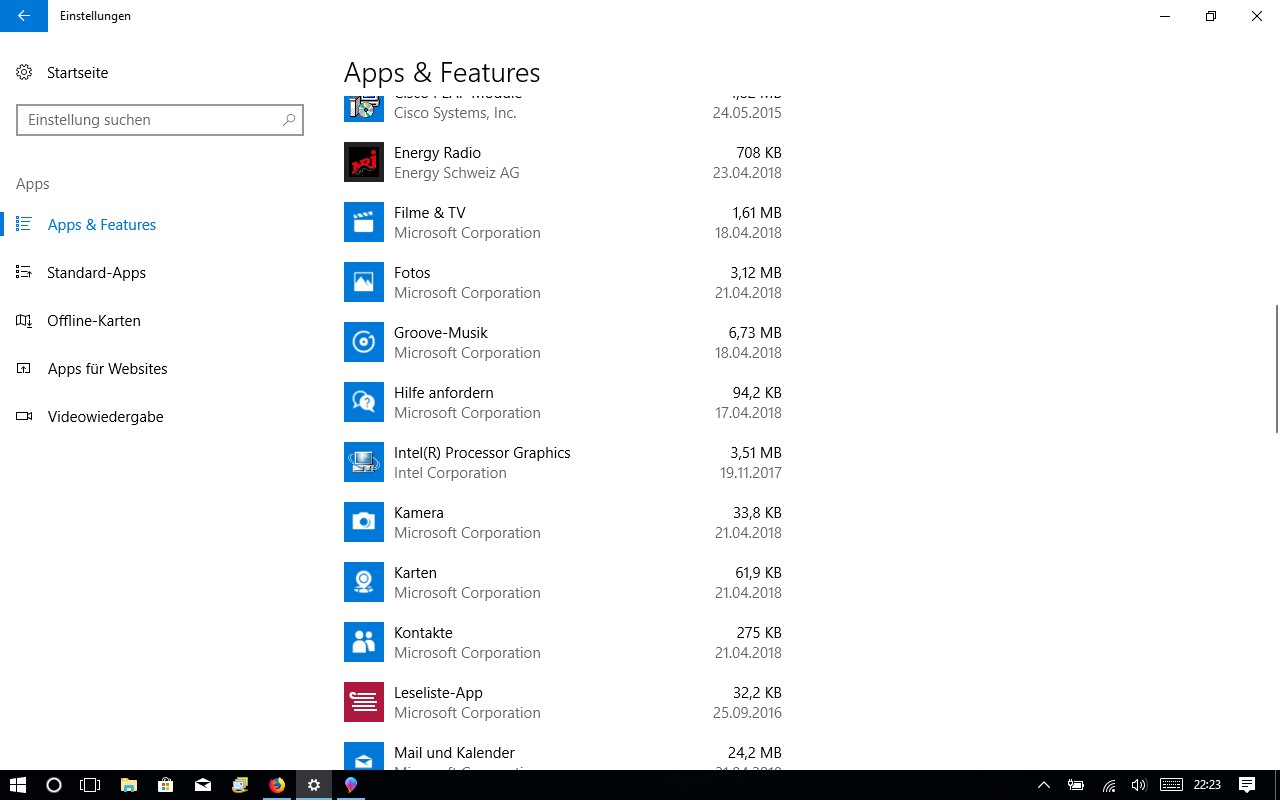1280x800 pixels.
Task: Click the Energy Radio name text
Action: point(437,153)
